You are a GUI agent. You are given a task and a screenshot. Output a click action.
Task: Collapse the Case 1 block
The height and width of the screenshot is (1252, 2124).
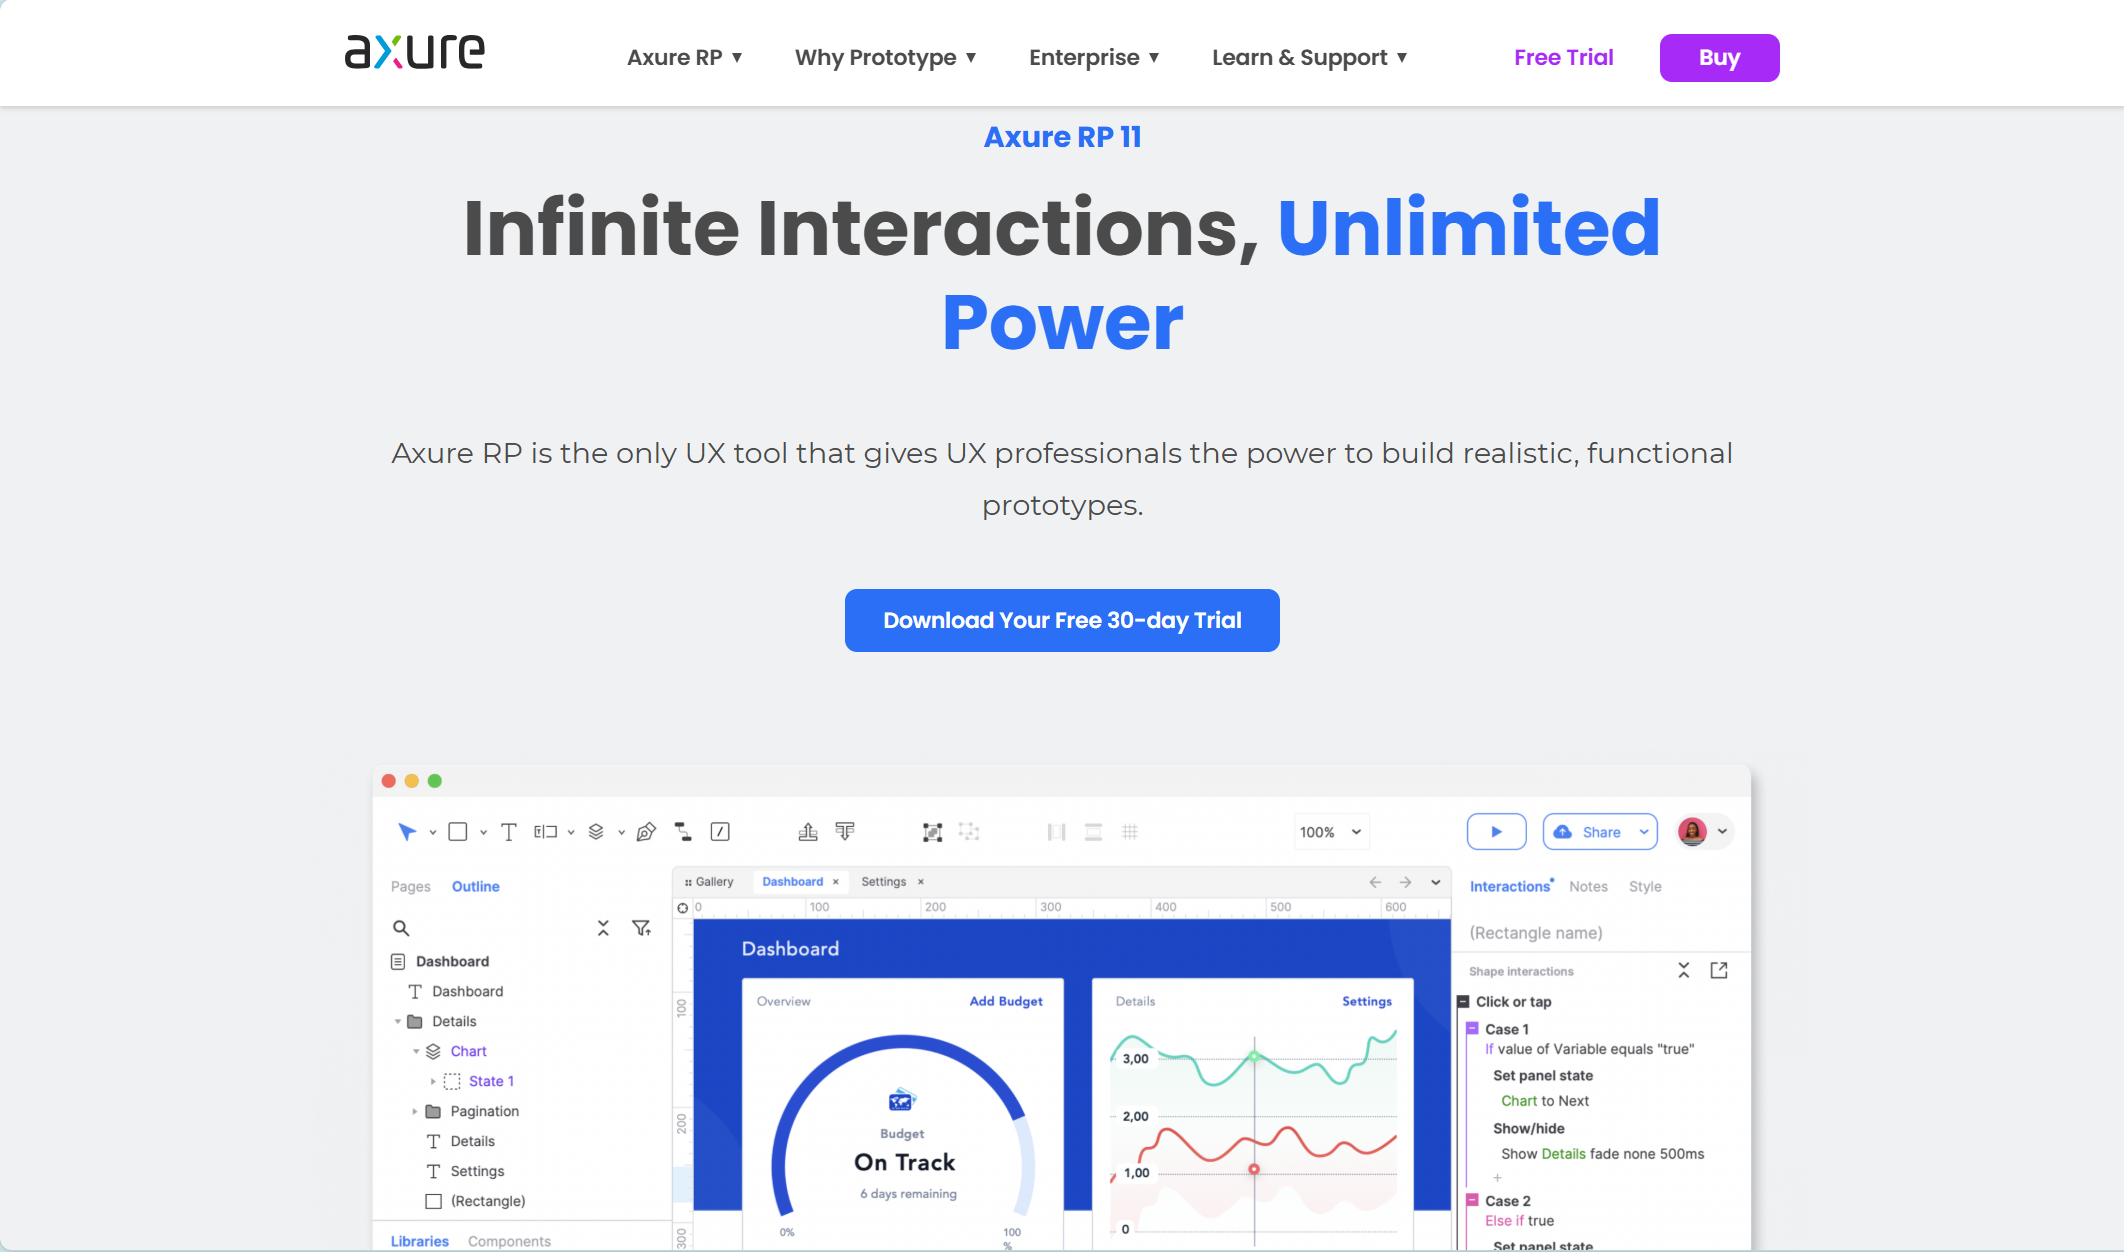point(1472,1028)
